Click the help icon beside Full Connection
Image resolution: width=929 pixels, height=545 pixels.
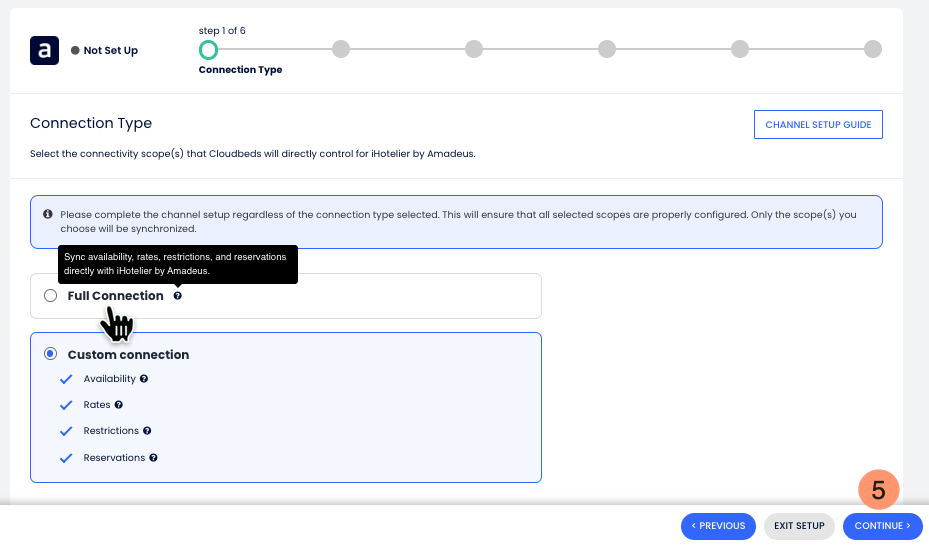(178, 296)
